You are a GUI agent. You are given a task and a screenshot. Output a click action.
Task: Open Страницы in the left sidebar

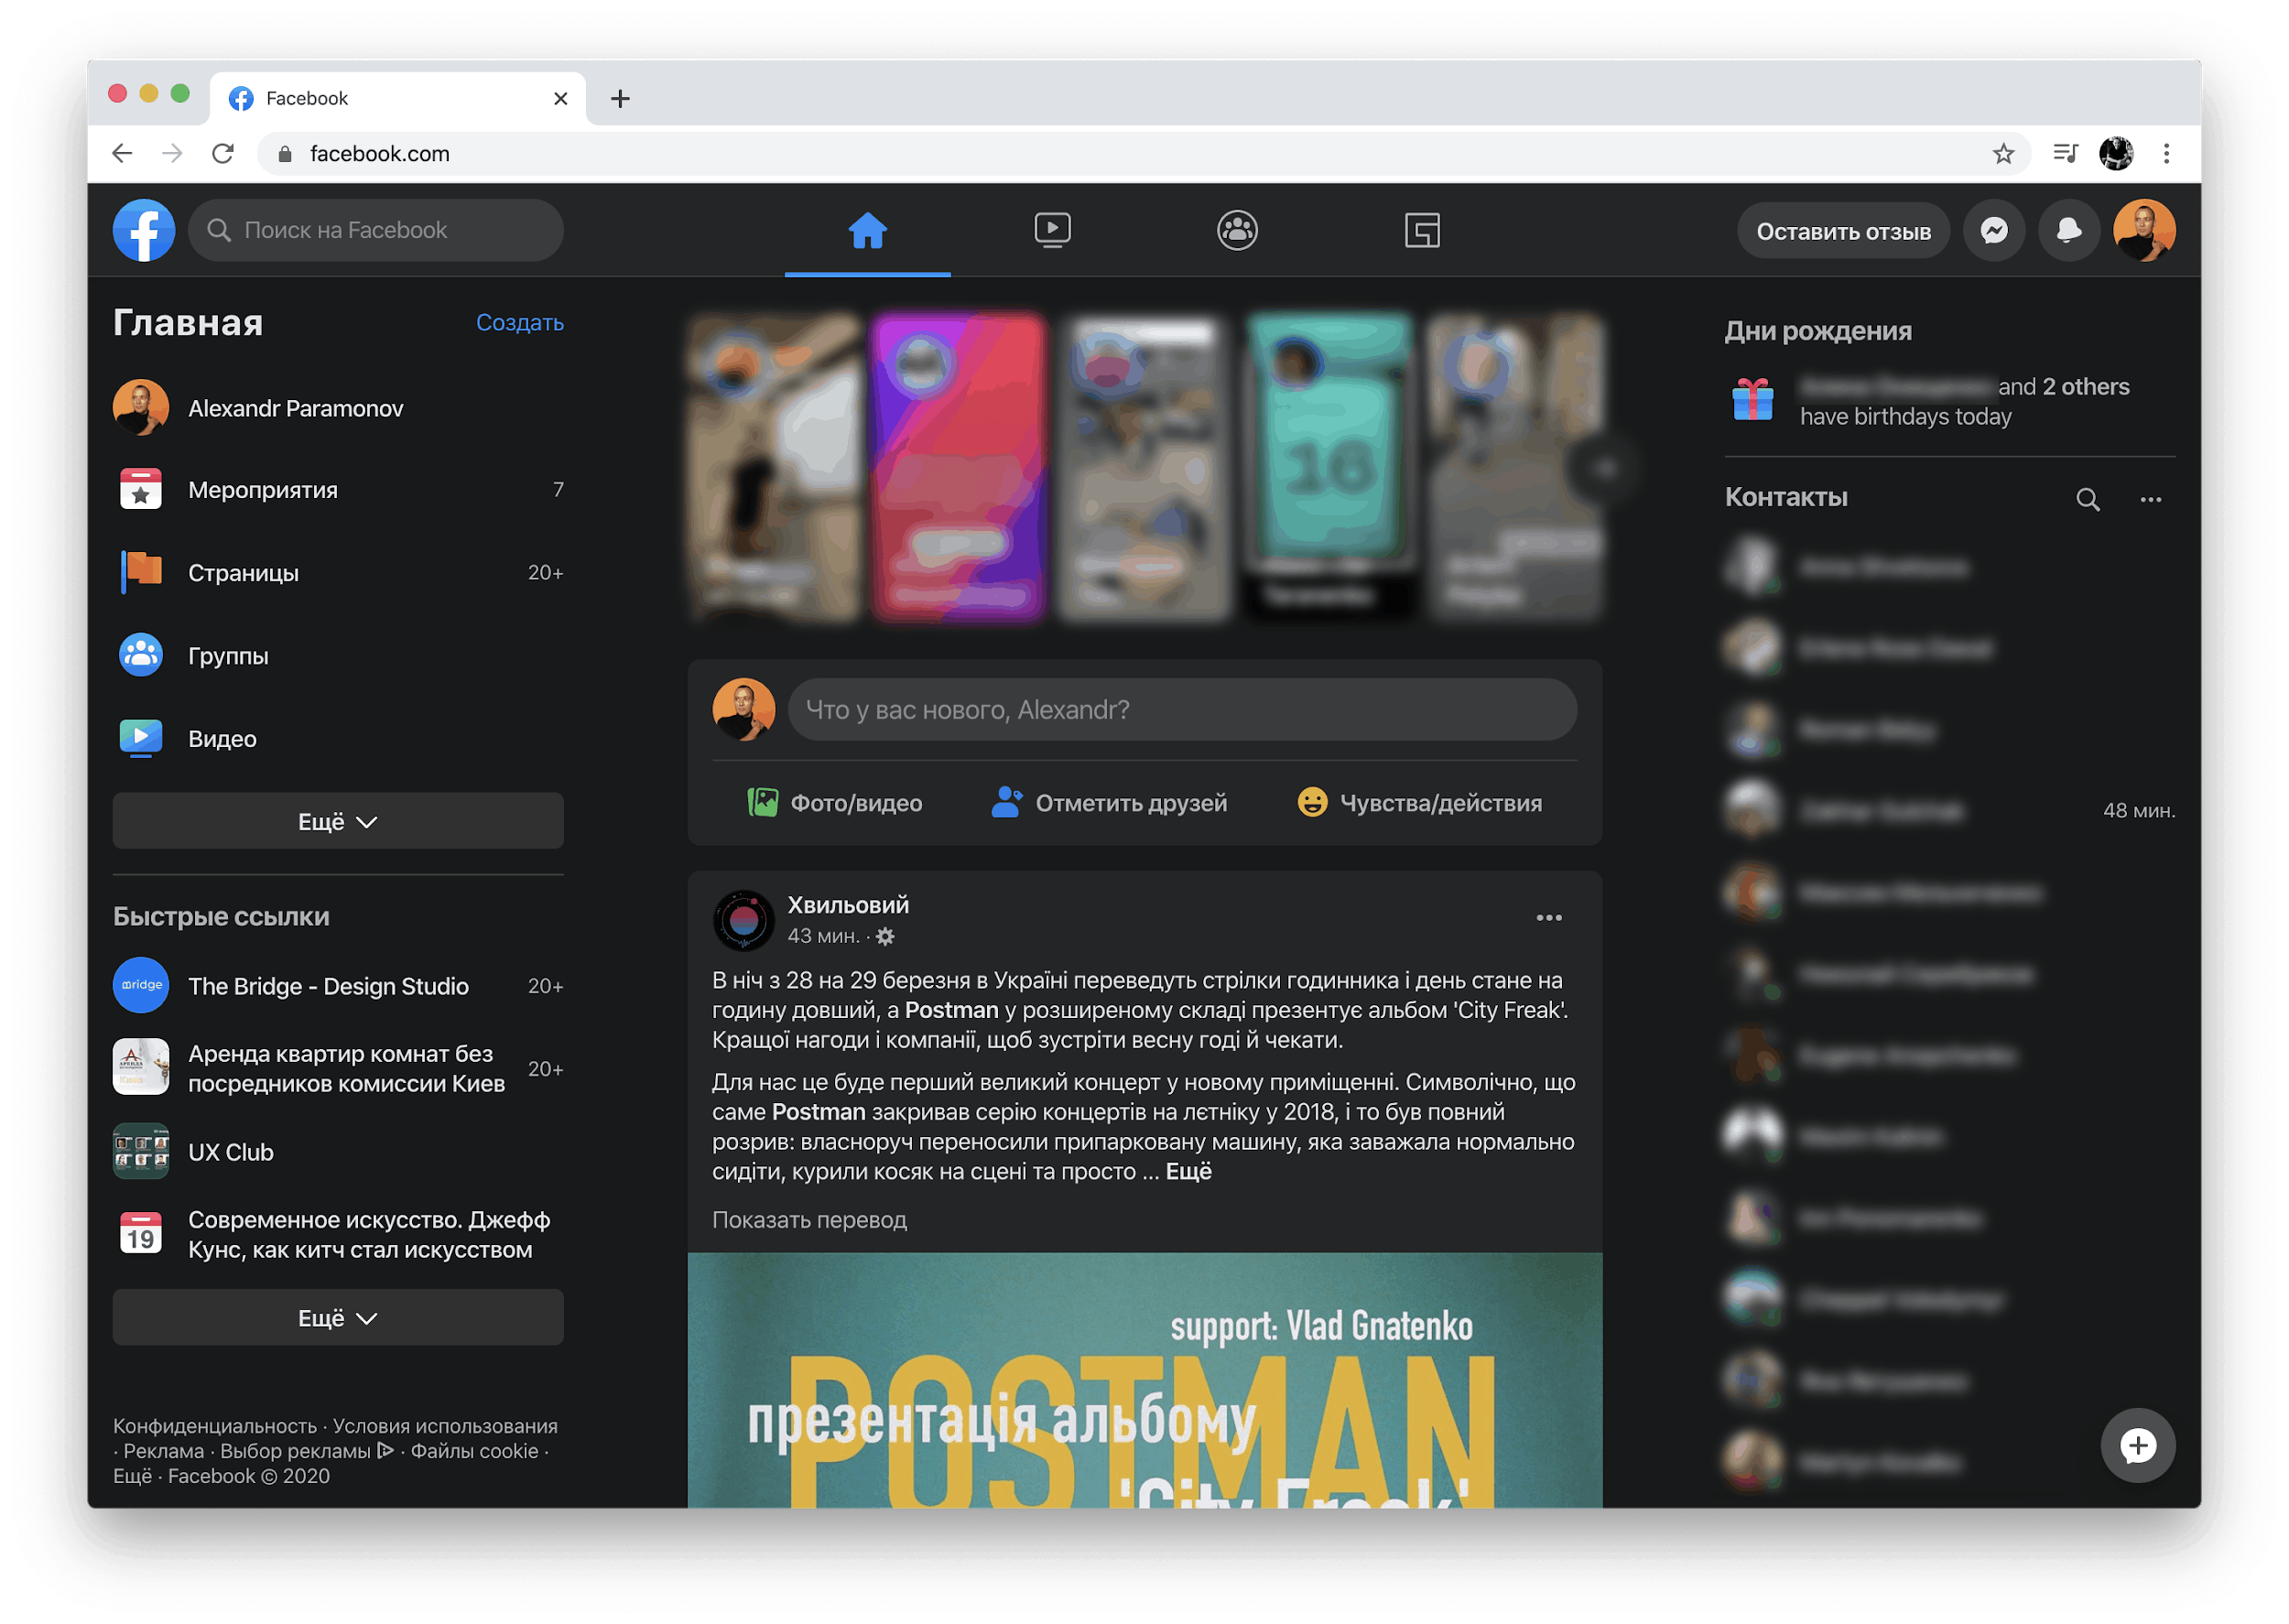click(x=338, y=573)
